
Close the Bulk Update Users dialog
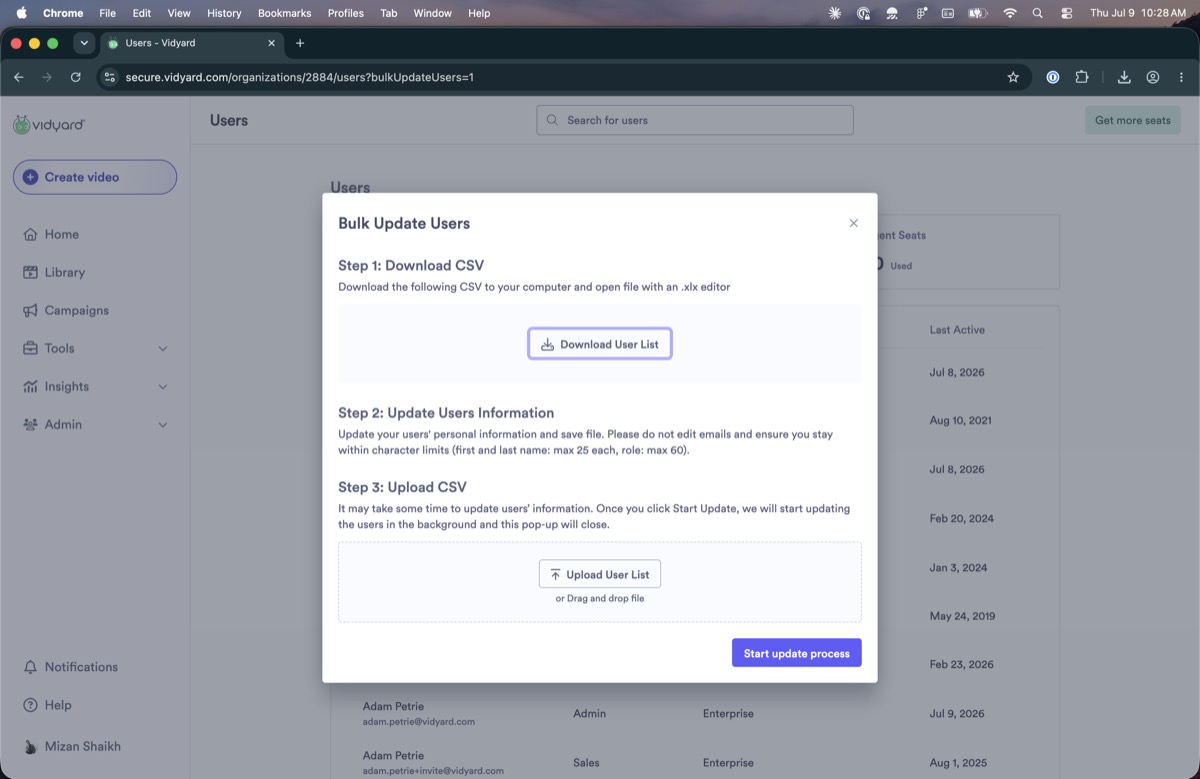click(853, 223)
